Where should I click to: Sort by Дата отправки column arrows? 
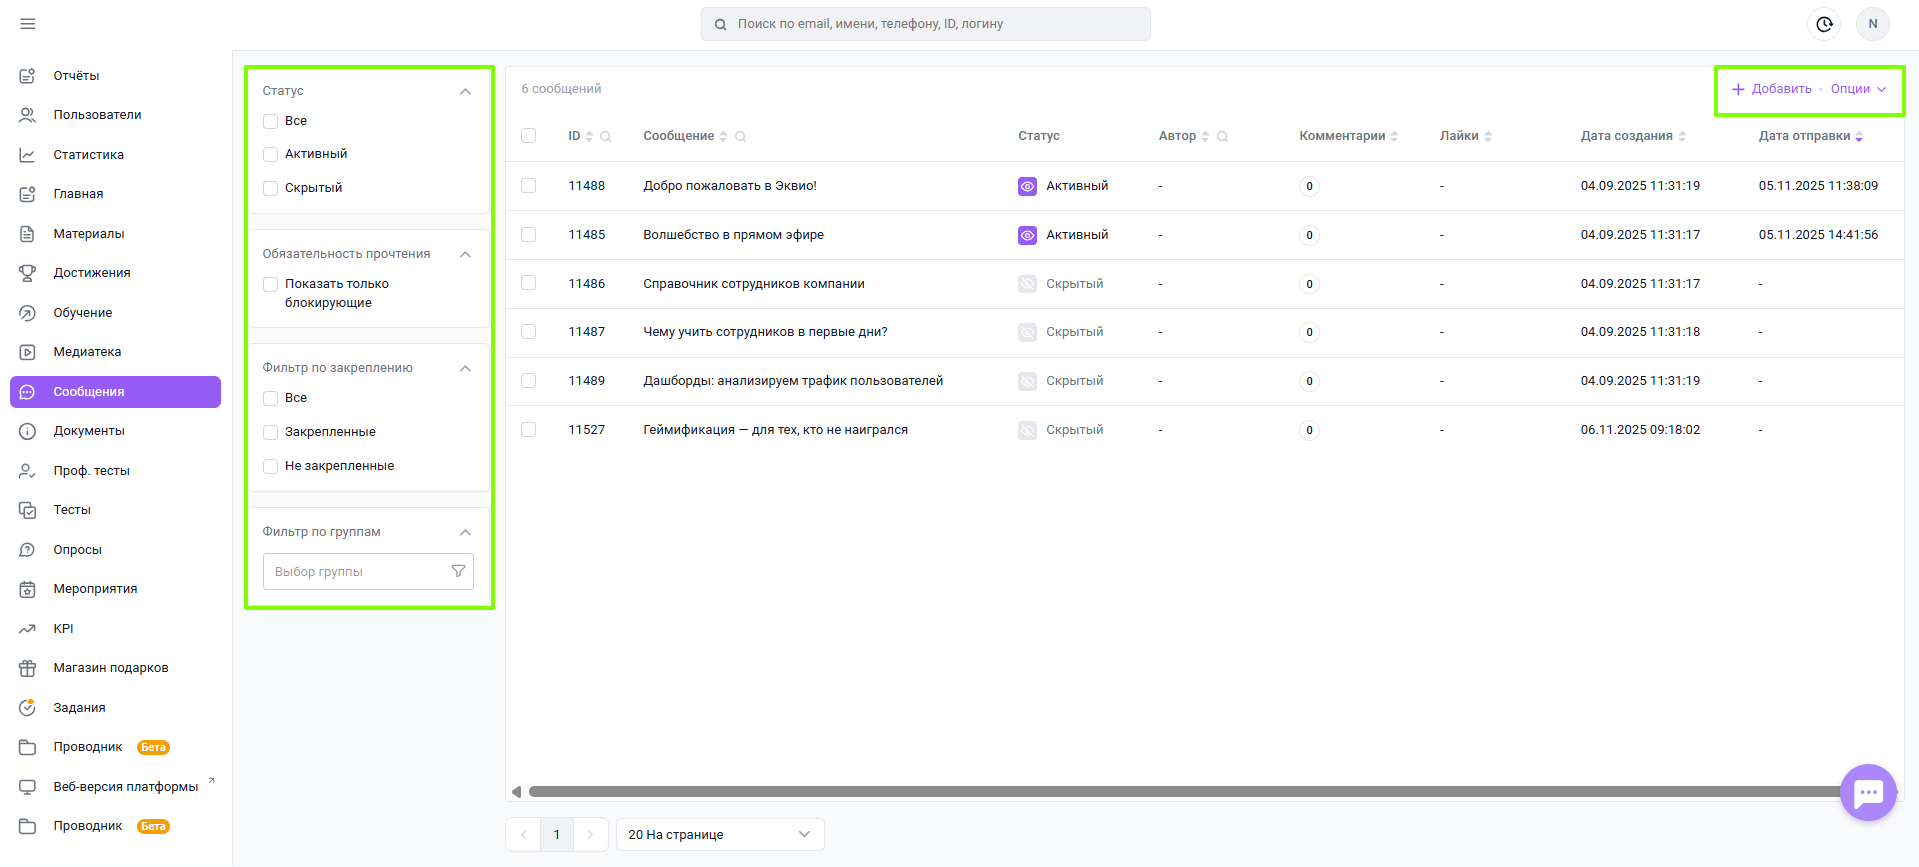[x=1859, y=137]
